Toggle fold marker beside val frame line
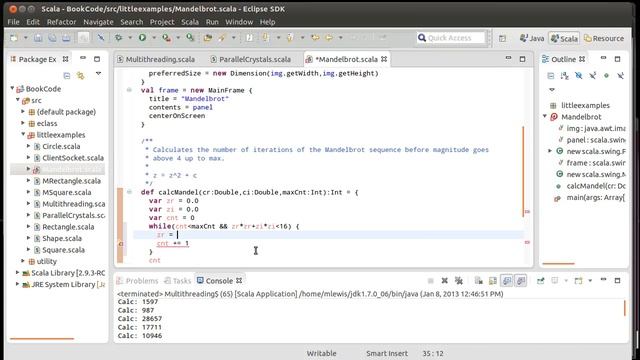This screenshot has height=360, width=640. point(129,90)
